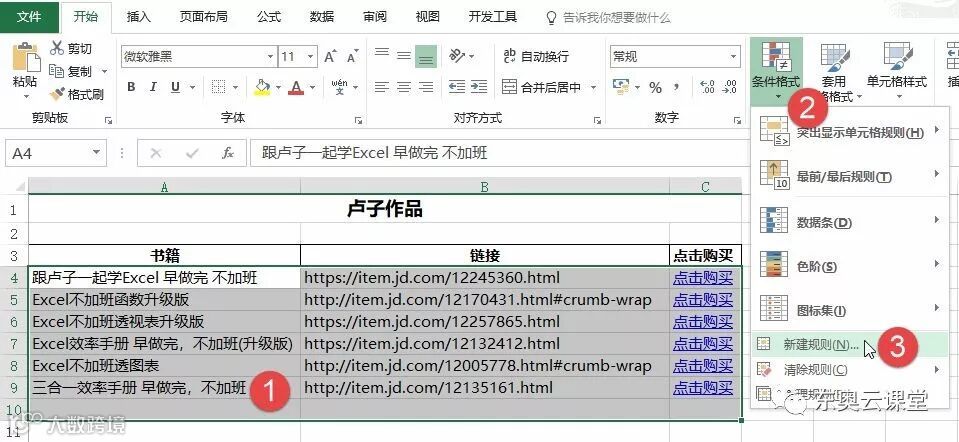
Task: Toggle bottom vertical alignment
Action: pyautogui.click(x=426, y=56)
